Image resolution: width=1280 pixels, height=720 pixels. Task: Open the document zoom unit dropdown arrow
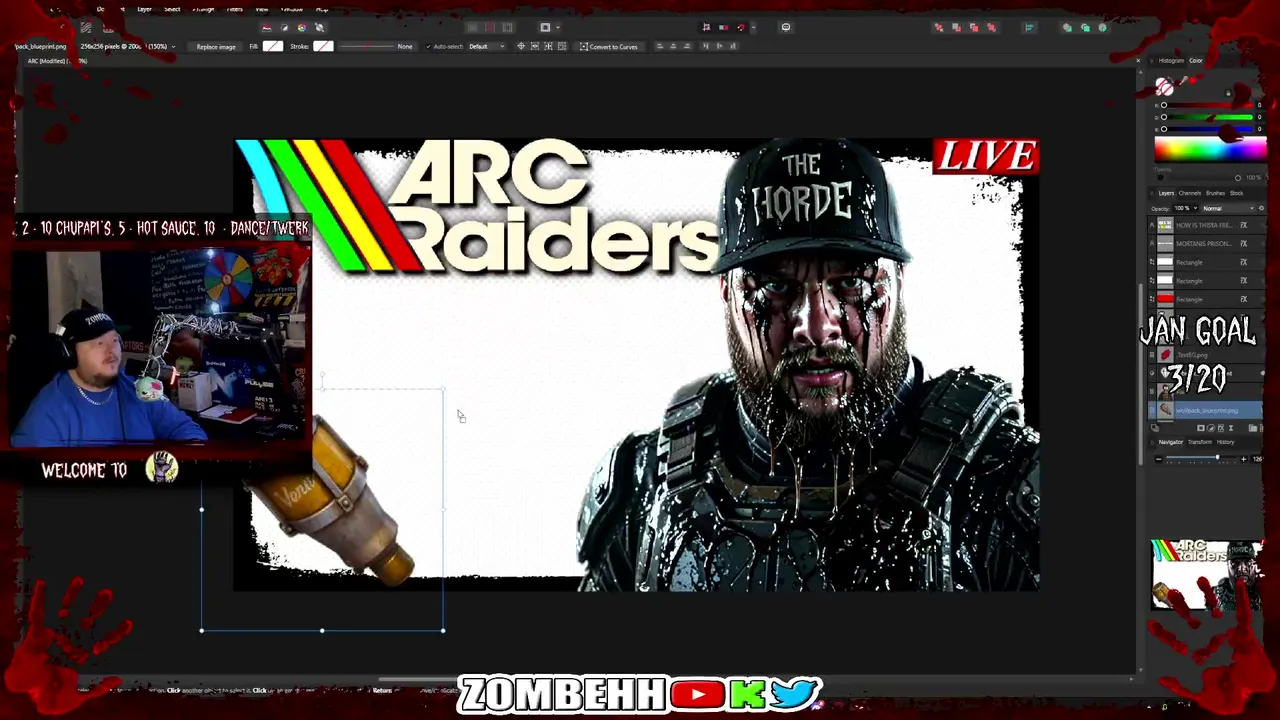173,47
